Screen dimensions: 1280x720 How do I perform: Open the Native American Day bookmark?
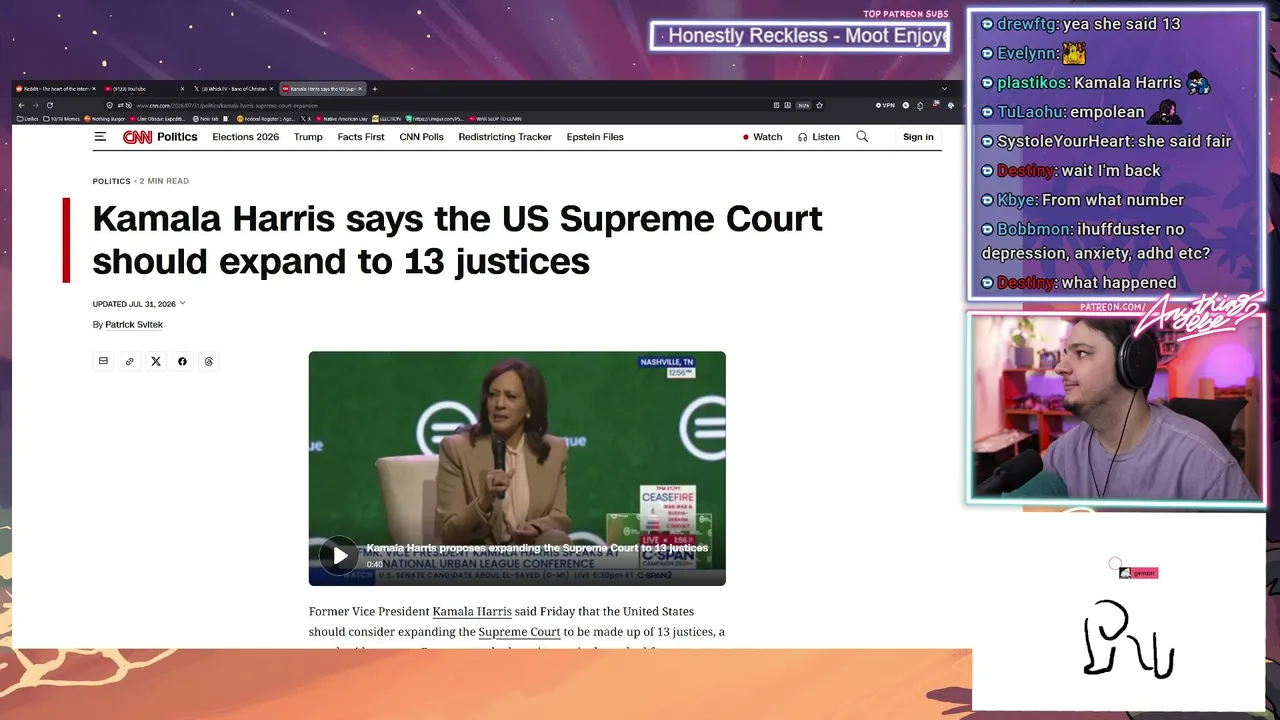(342, 119)
